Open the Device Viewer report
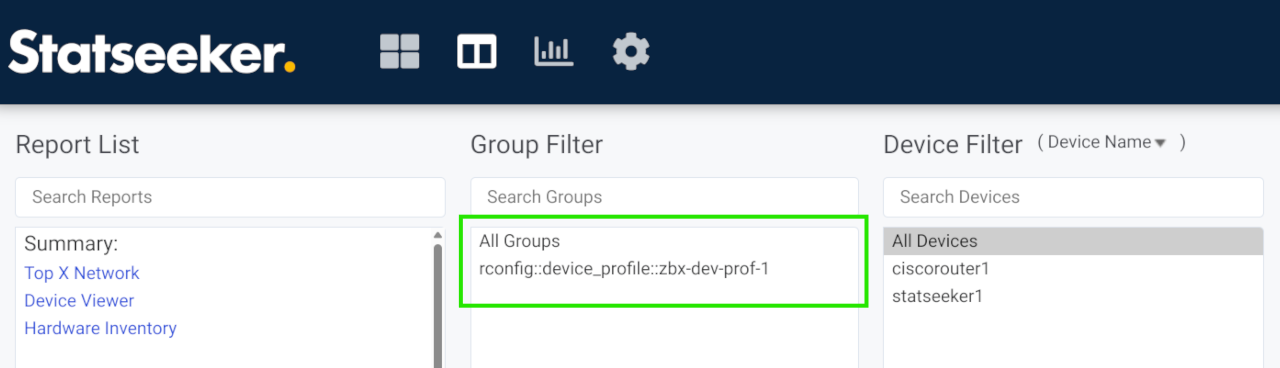This screenshot has width=1280, height=368. [x=79, y=300]
